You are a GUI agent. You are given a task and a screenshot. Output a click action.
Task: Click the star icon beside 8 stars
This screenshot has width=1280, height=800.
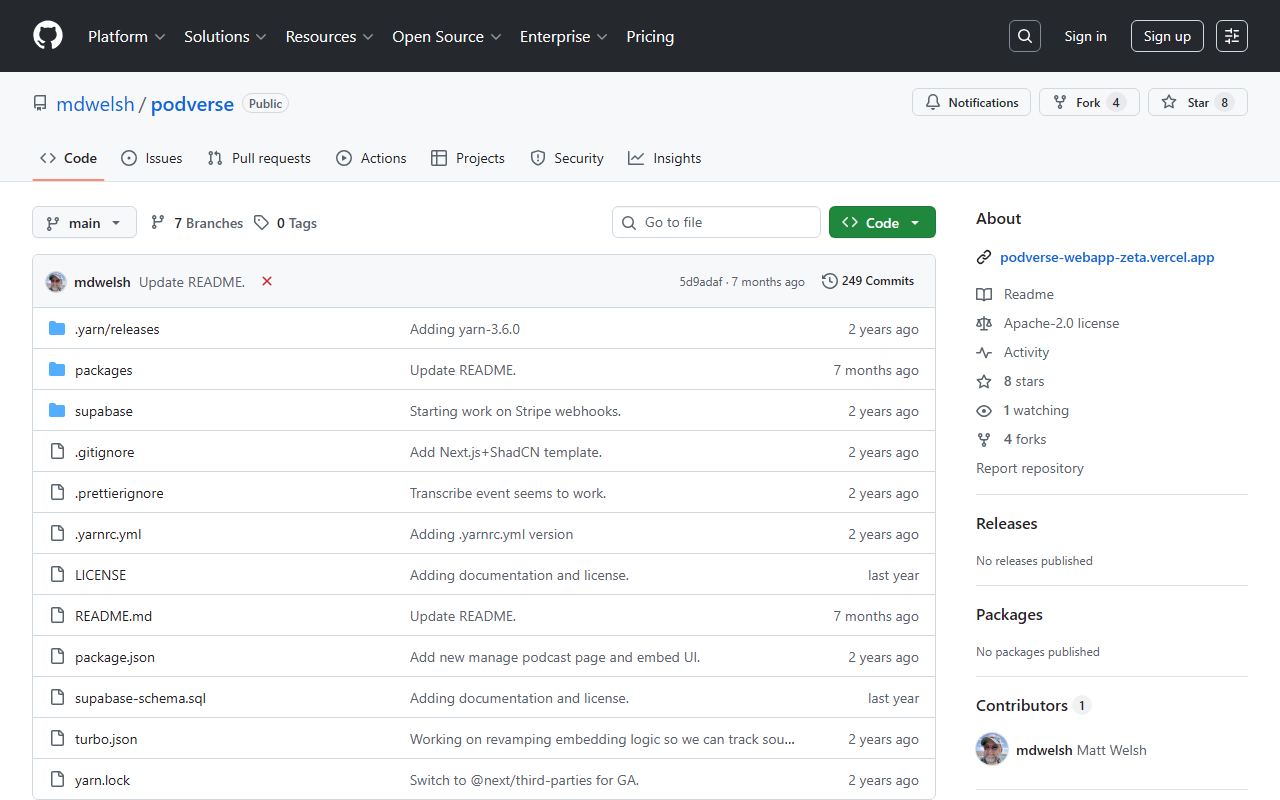point(984,381)
